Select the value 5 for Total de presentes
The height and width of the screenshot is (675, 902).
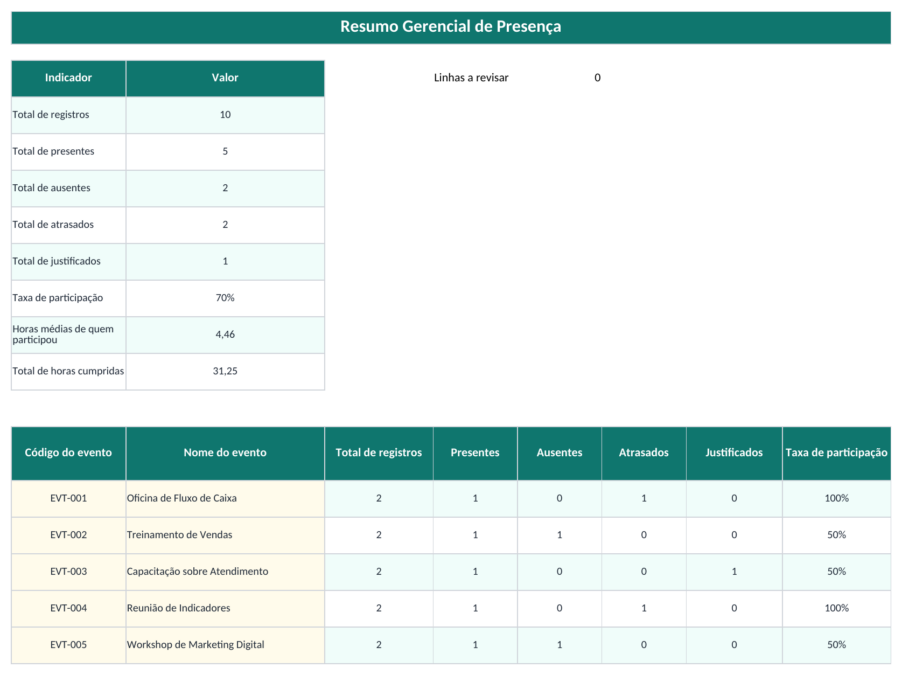click(x=225, y=151)
